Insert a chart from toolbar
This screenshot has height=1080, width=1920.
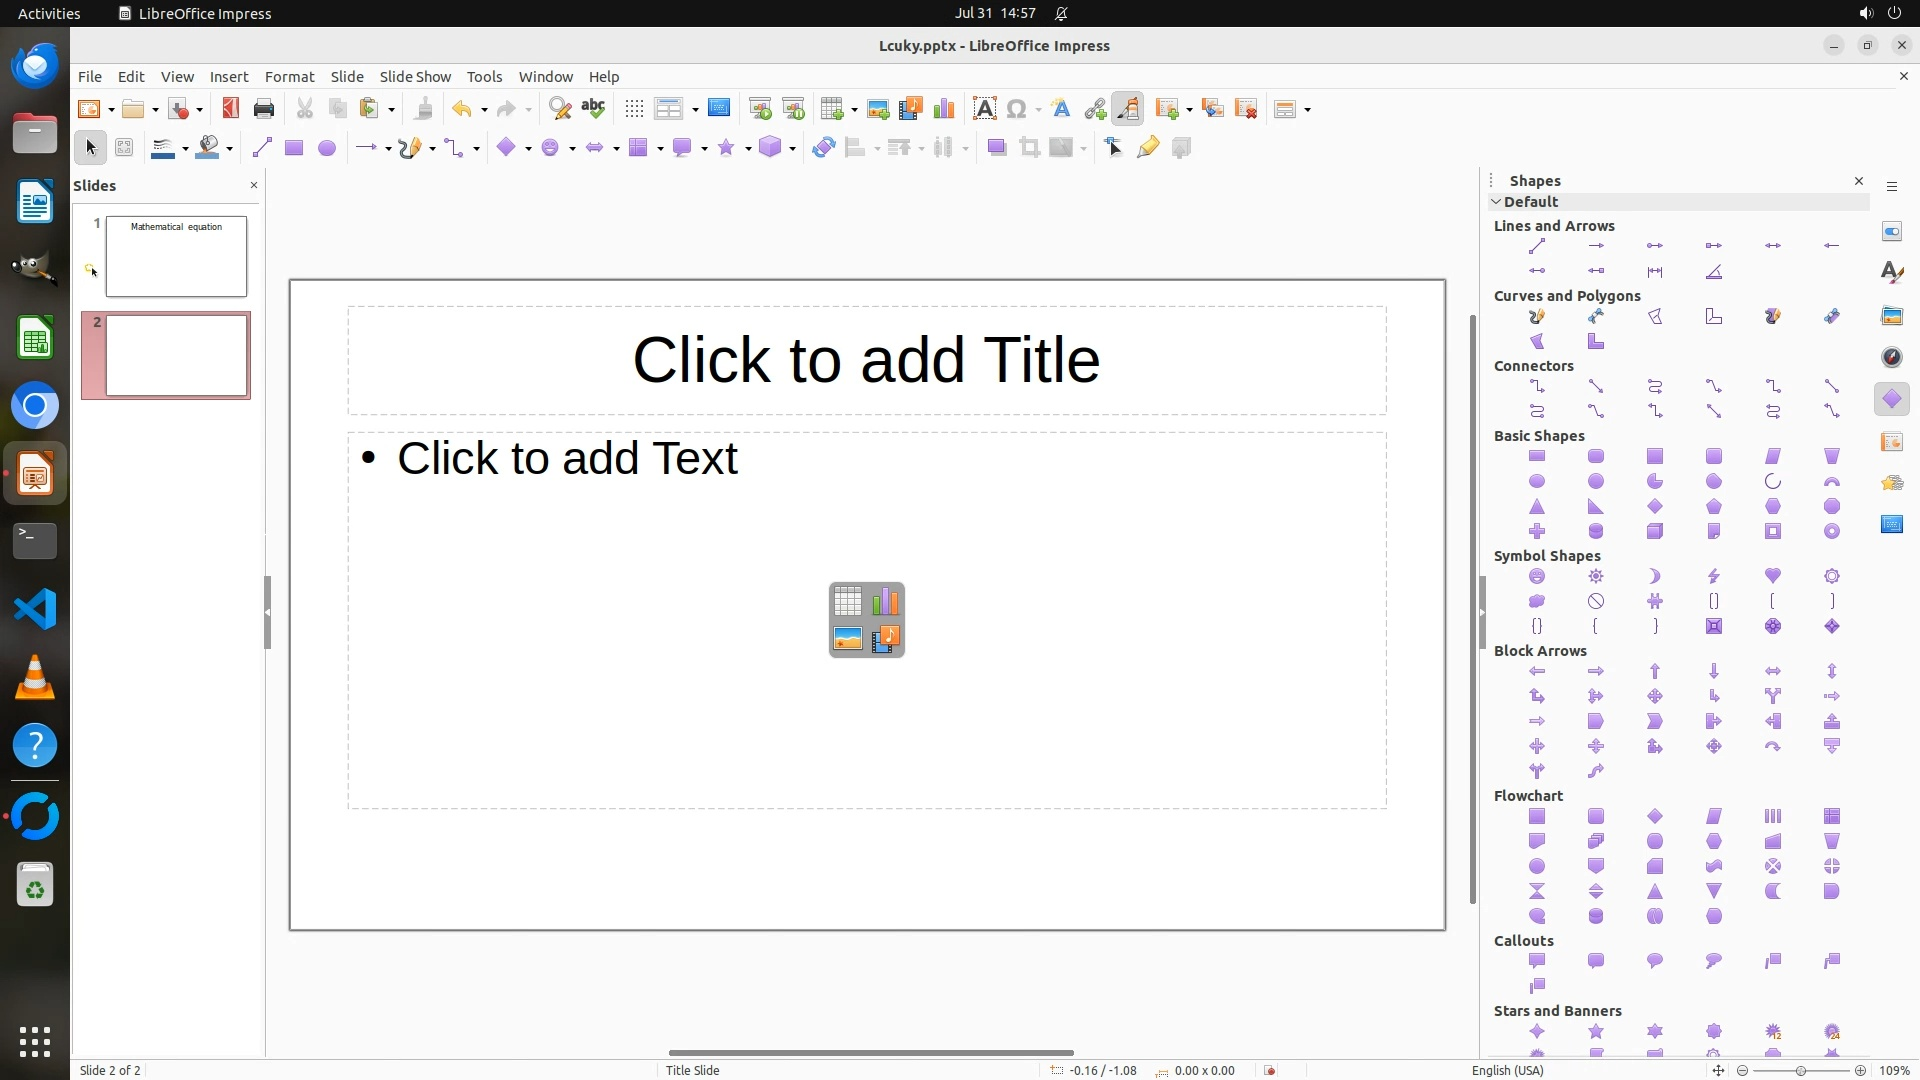tap(943, 109)
